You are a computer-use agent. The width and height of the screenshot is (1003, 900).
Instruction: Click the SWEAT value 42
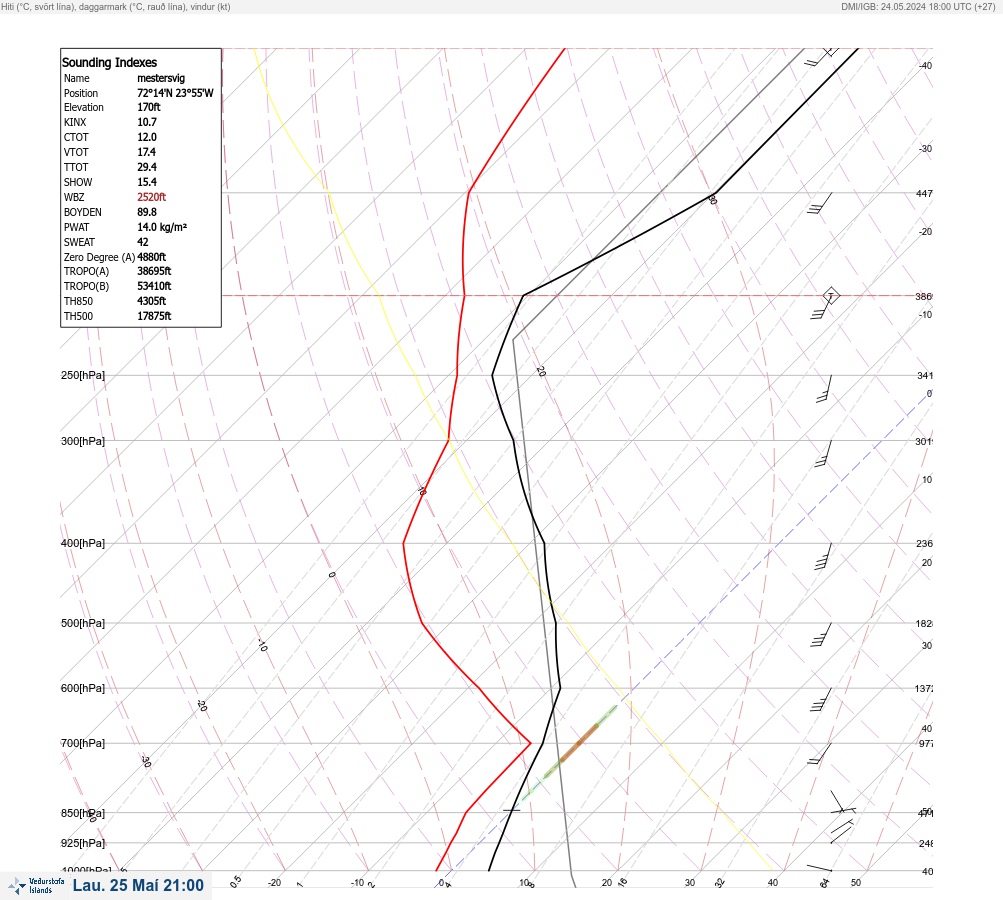[x=143, y=242]
